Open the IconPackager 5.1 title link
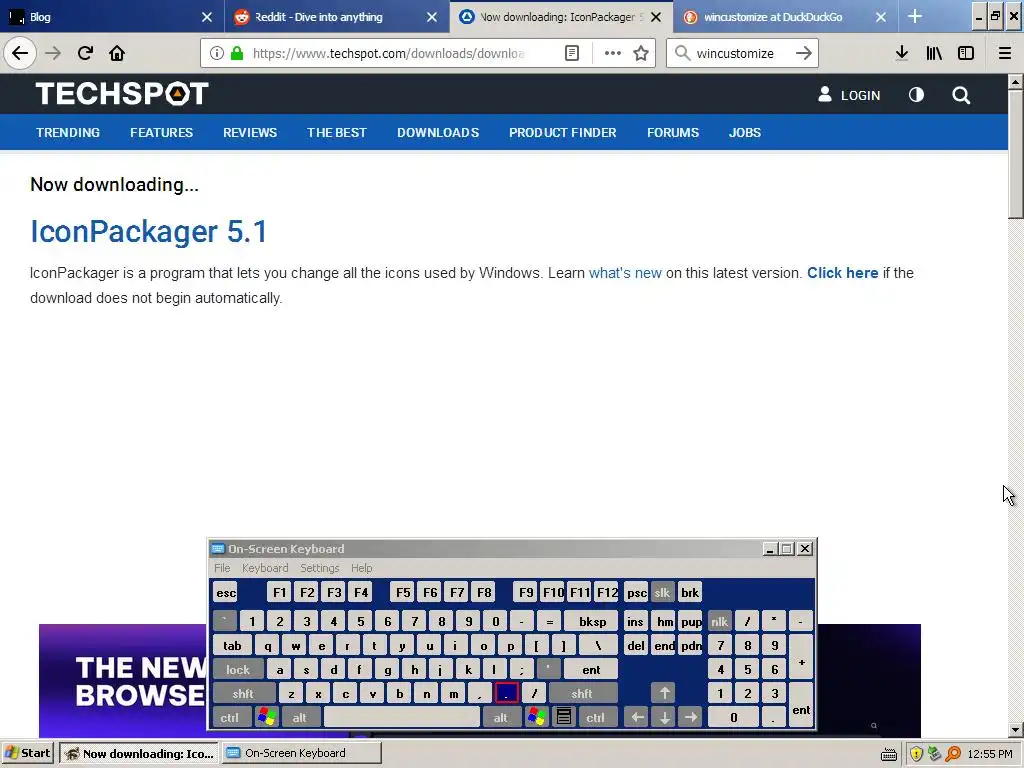The height and width of the screenshot is (768, 1024). click(x=149, y=231)
